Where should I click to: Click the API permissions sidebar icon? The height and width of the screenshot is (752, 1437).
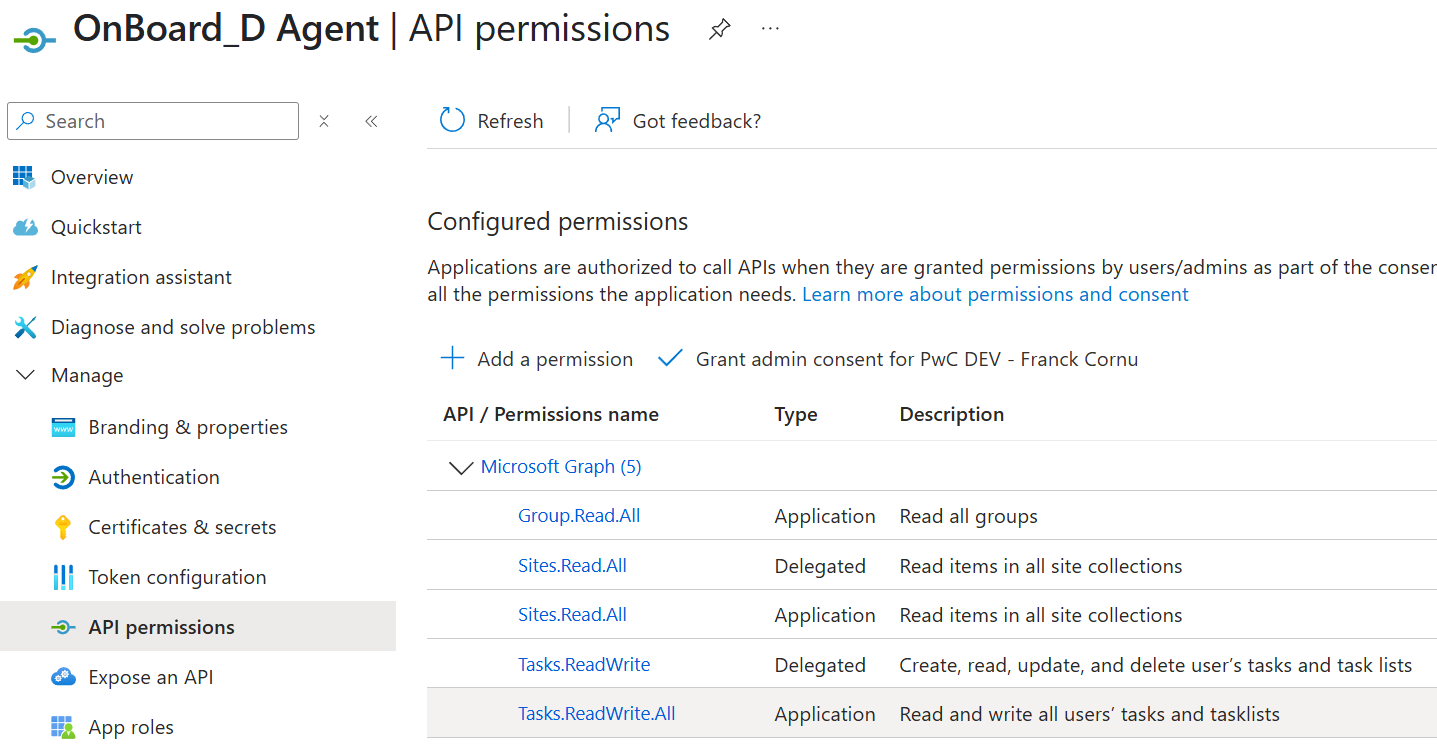[63, 627]
